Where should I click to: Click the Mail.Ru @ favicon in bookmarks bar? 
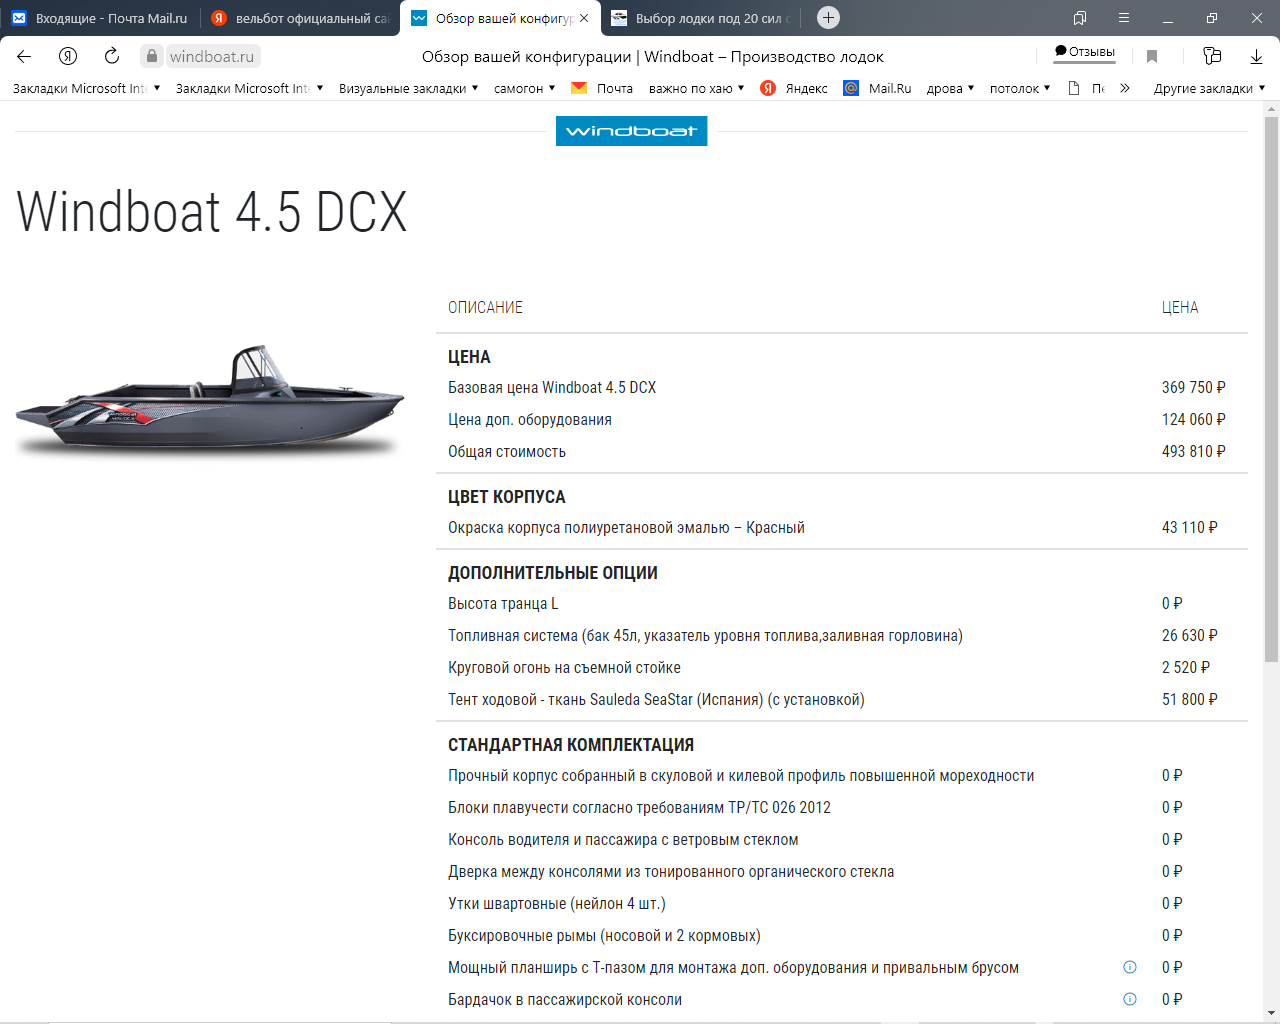click(x=851, y=88)
